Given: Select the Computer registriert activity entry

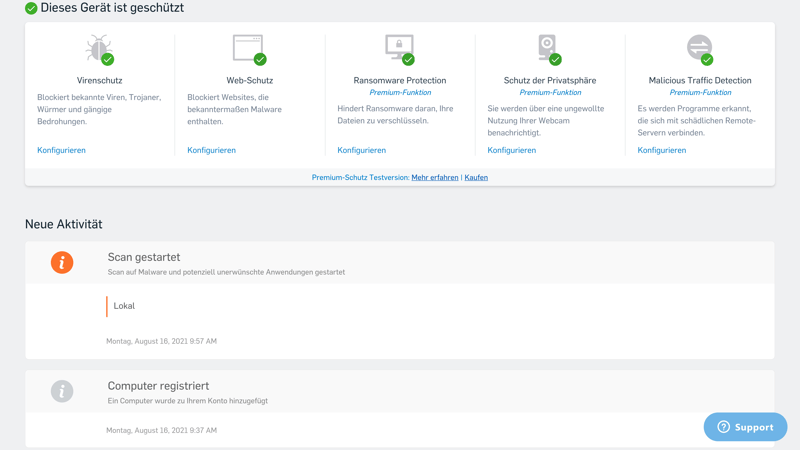Looking at the screenshot, I should 158,386.
